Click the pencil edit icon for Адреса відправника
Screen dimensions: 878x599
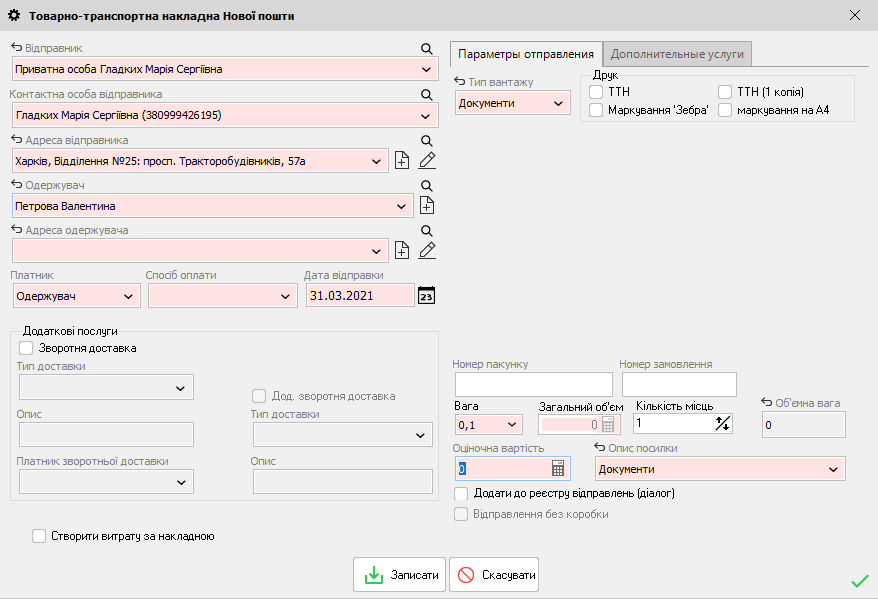click(427, 160)
